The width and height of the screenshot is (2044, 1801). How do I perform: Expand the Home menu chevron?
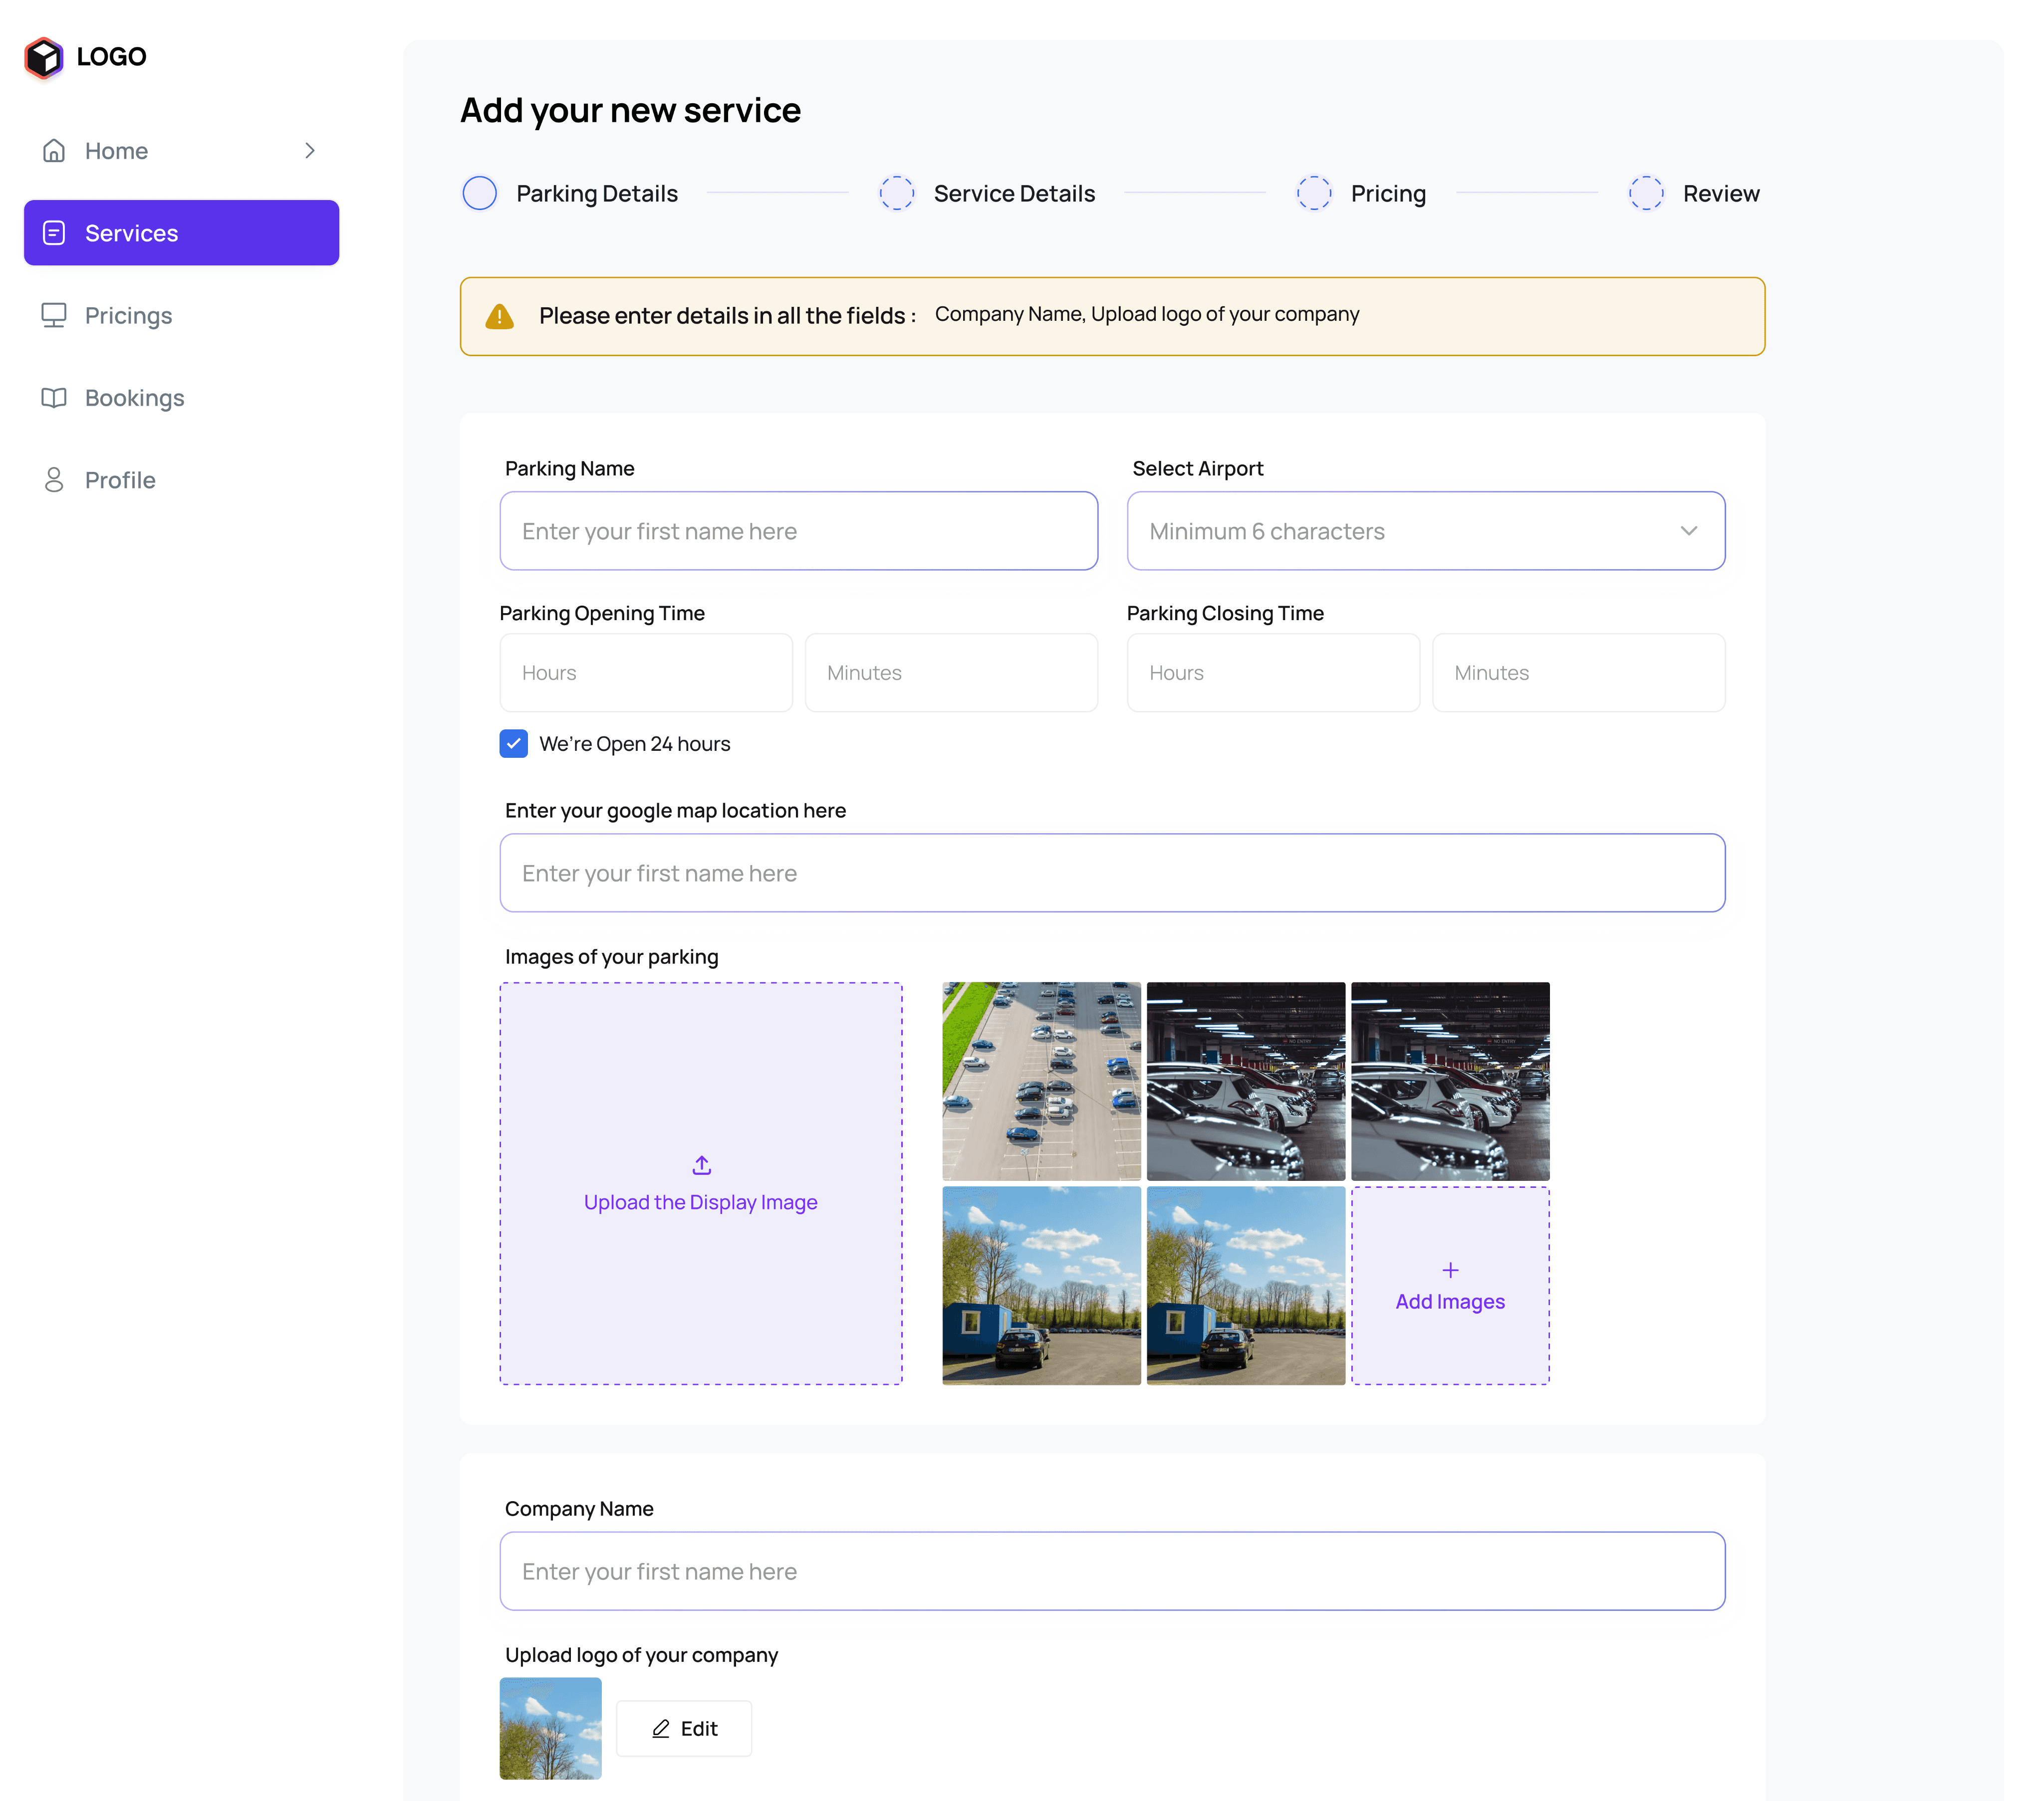(310, 151)
